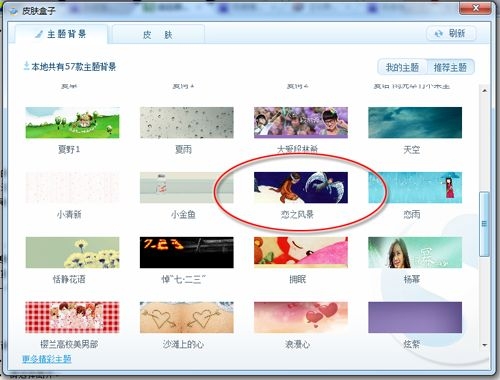Click the vertical scrollbar thumb
The height and width of the screenshot is (380, 500).
pyautogui.click(x=484, y=224)
